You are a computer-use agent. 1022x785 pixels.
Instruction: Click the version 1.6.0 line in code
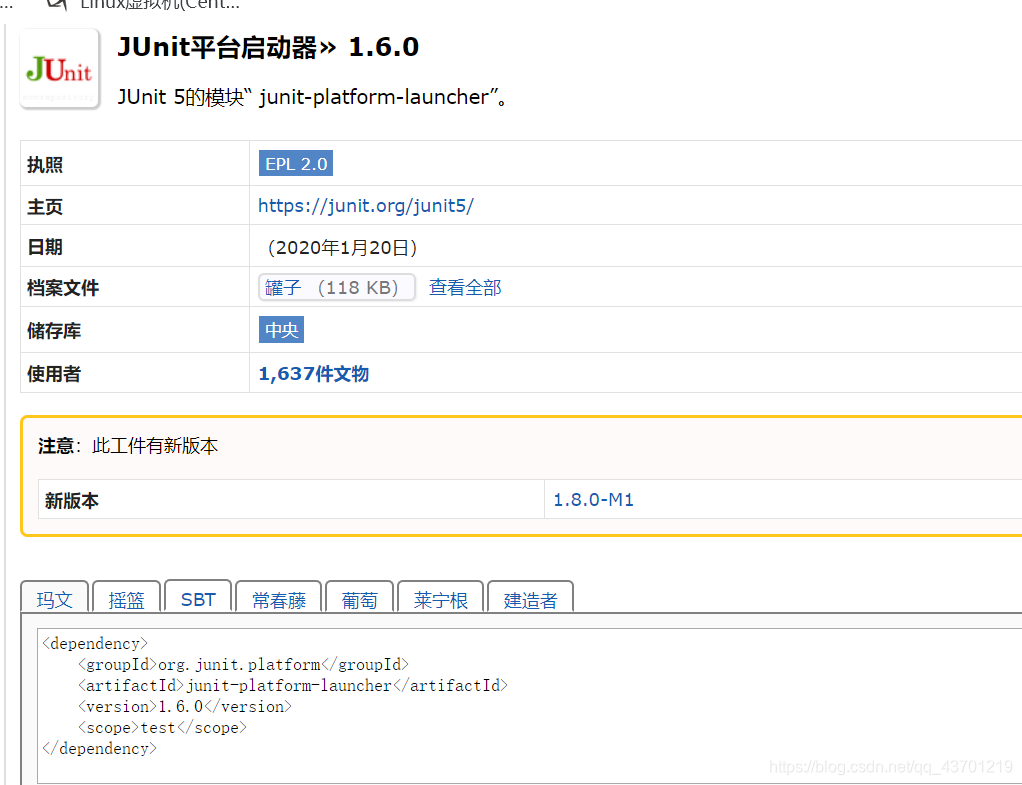tap(184, 706)
